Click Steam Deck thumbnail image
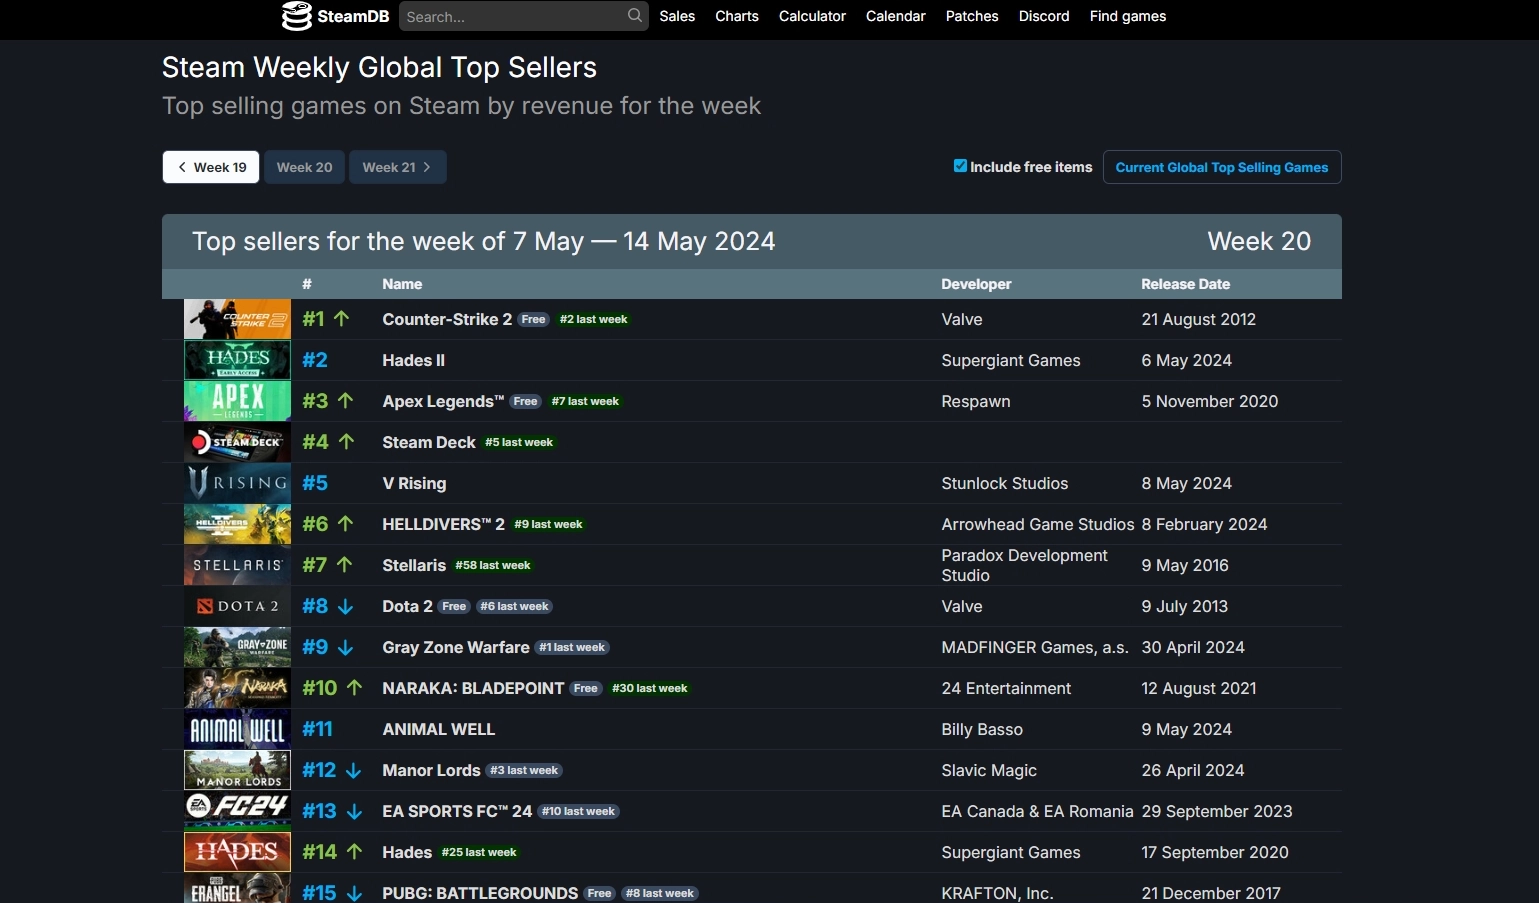The width and height of the screenshot is (1539, 903). coord(237,442)
